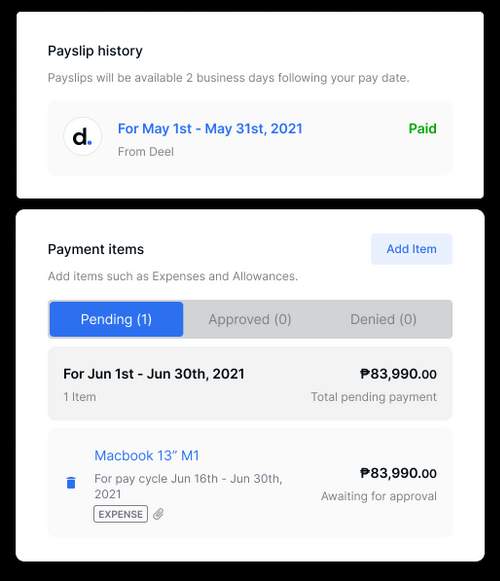This screenshot has height=581, width=500.
Task: Click the ₱83,990.00 total pending amount
Action: coord(398,374)
